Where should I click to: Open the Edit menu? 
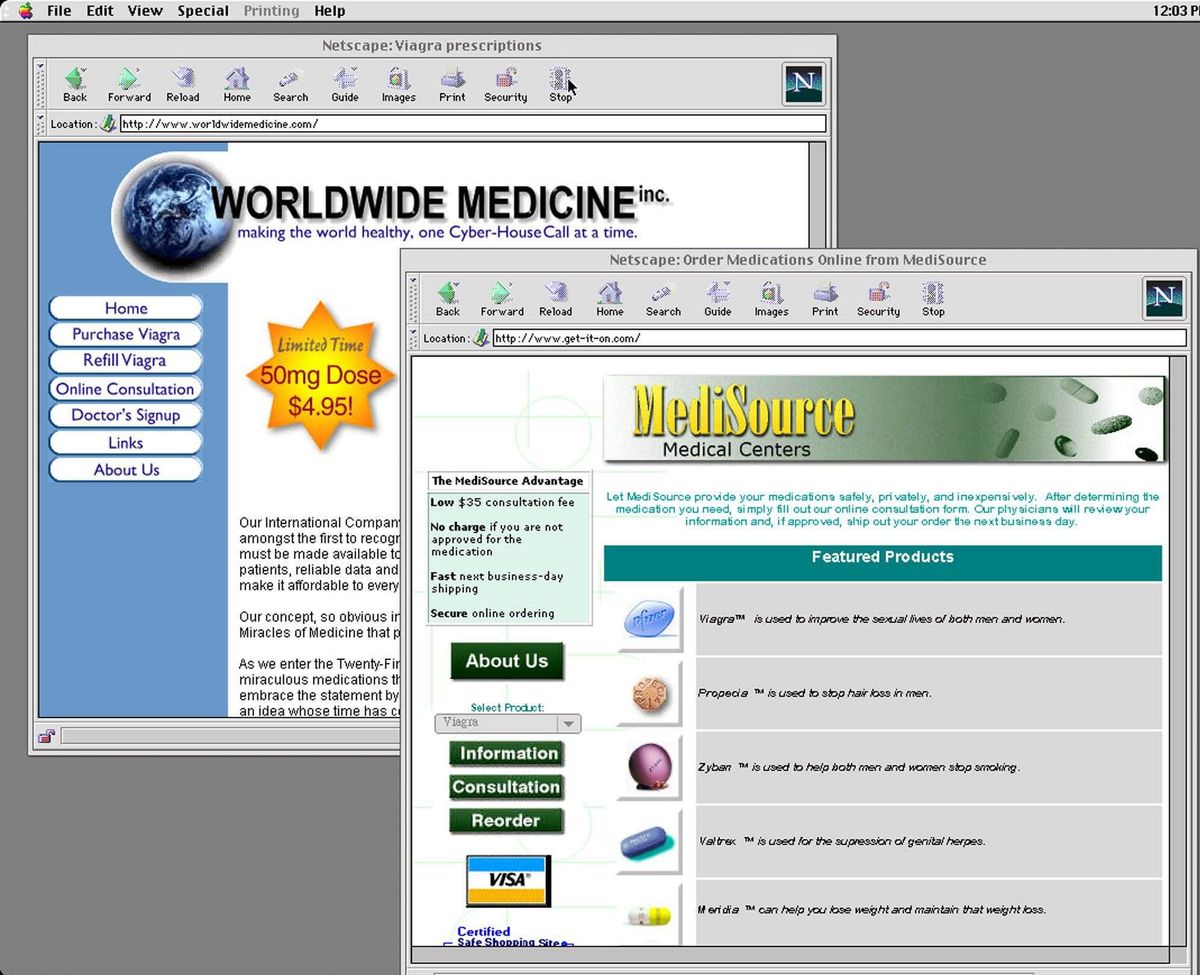99,11
